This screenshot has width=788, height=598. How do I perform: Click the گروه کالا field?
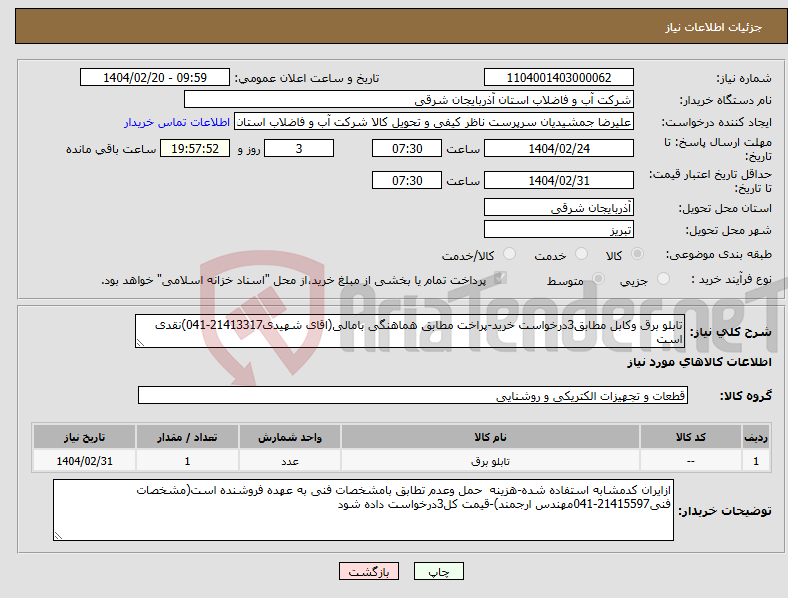[413, 395]
